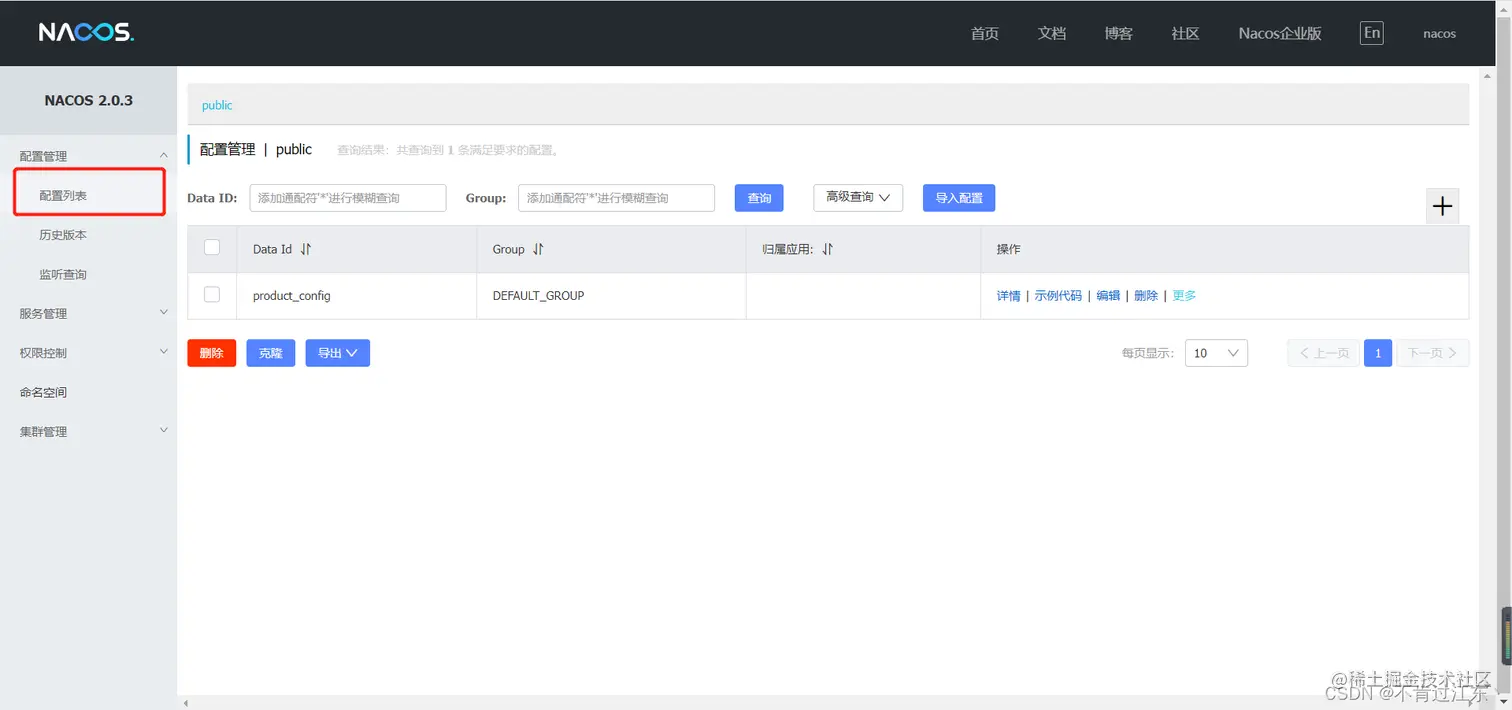The height and width of the screenshot is (710, 1512).
Task: Click the 导入配置 import button
Action: point(957,197)
